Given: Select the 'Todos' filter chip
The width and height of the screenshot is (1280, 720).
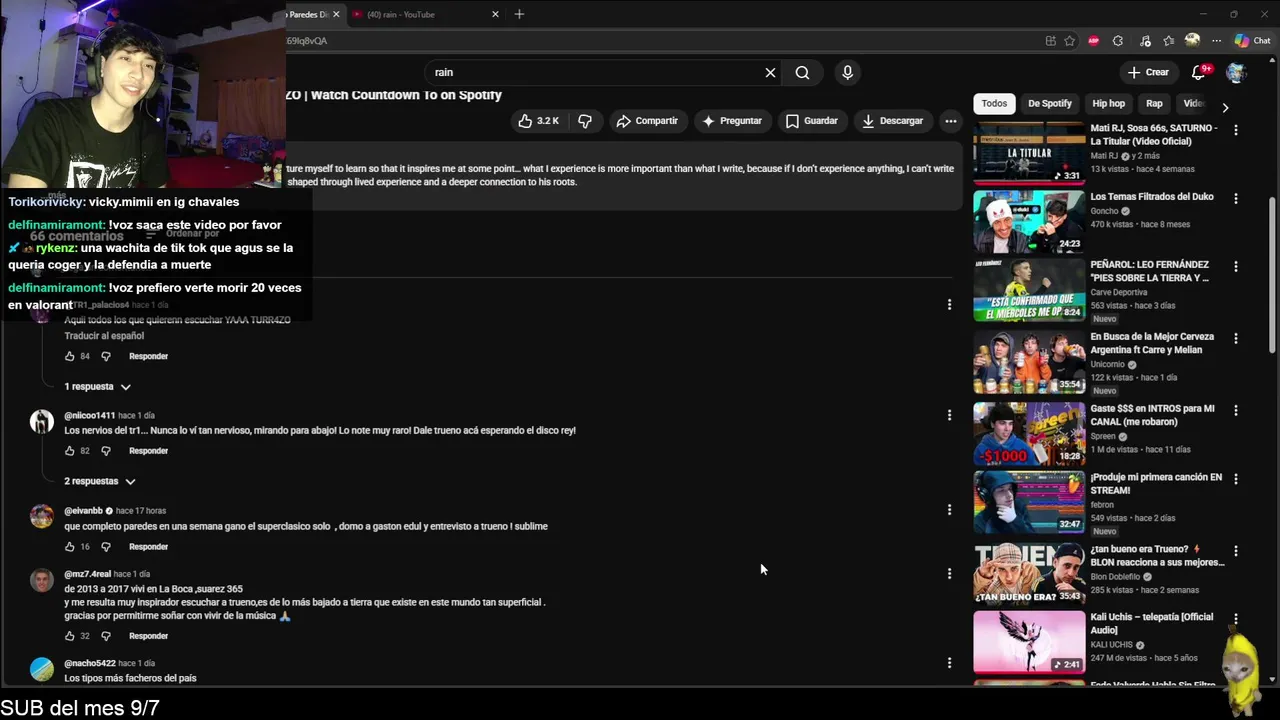Looking at the screenshot, I should [x=994, y=103].
